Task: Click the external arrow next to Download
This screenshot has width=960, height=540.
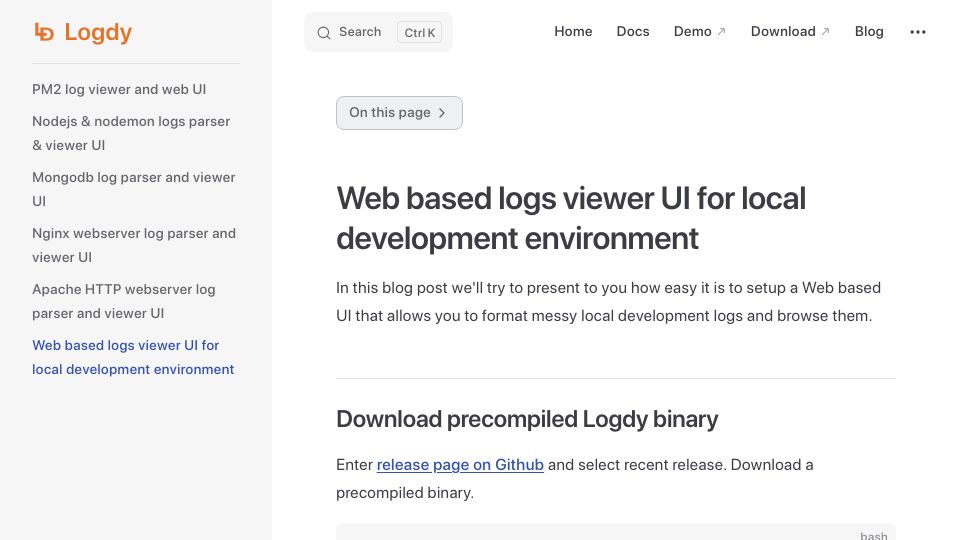Action: point(825,32)
